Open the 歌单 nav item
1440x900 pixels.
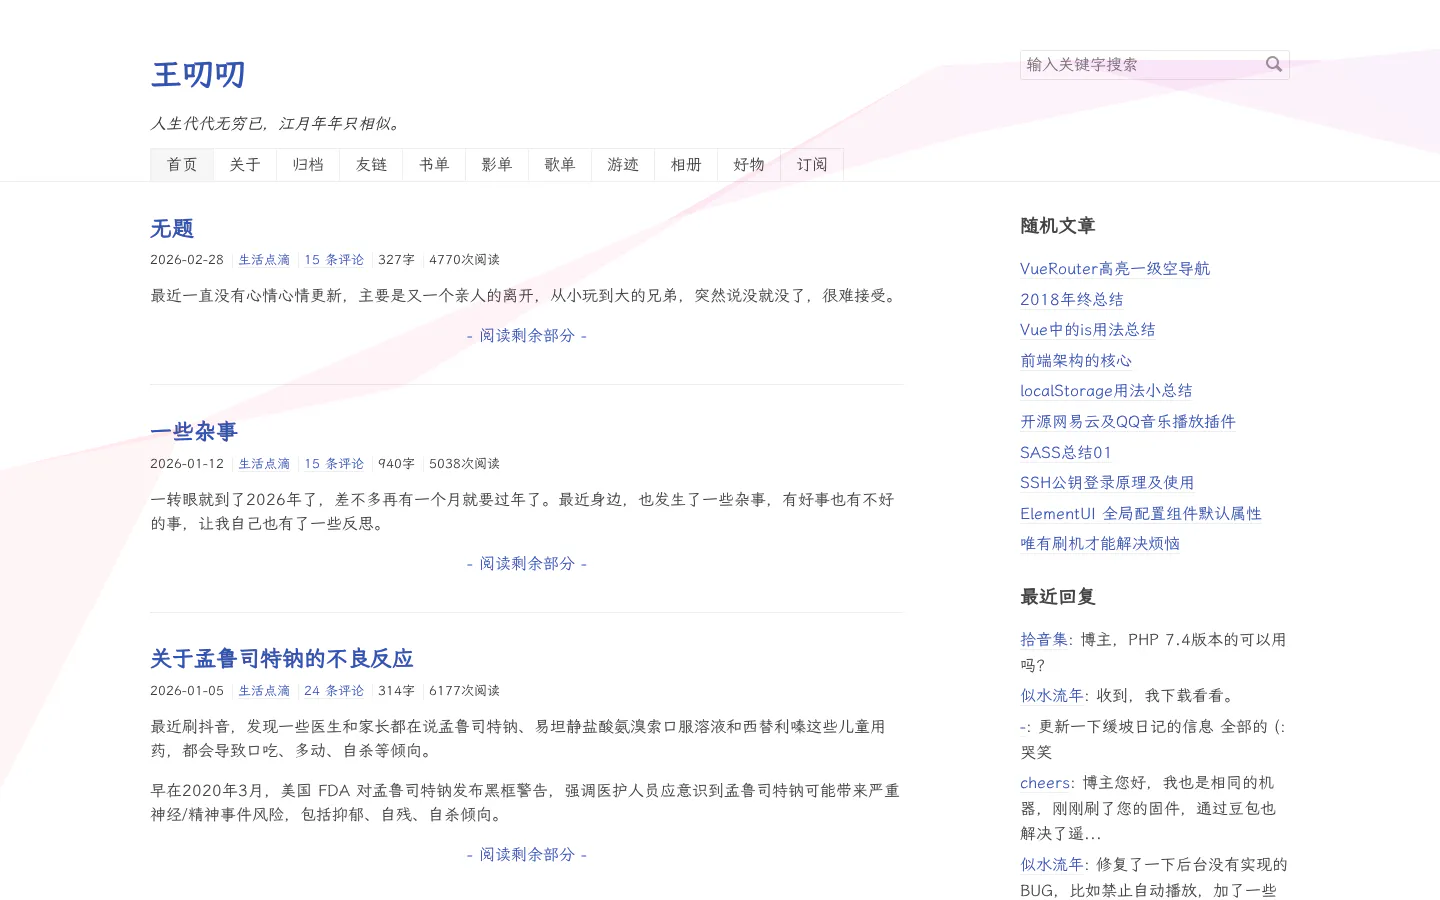560,165
